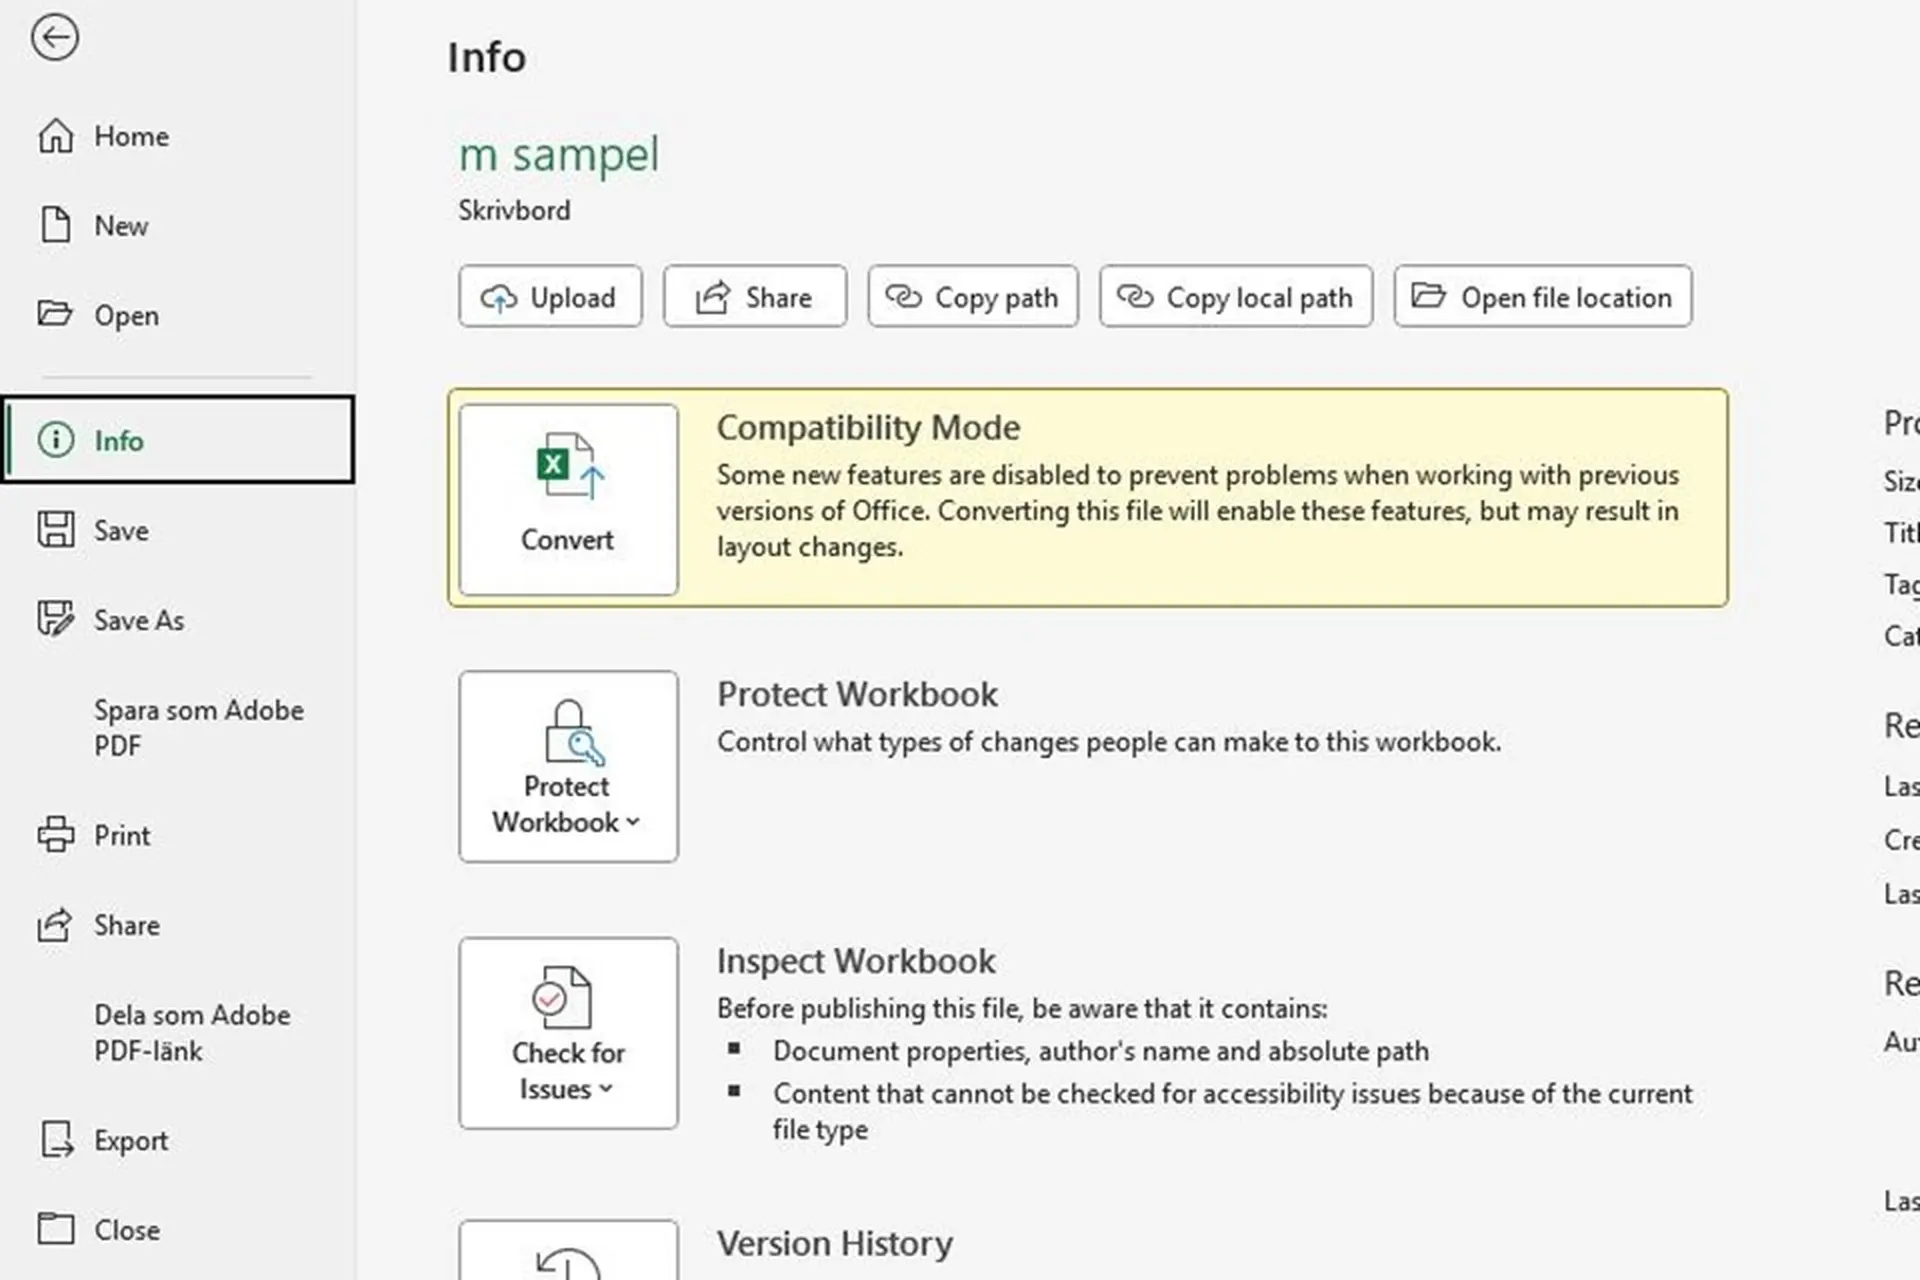Click the Protect Workbook heading text
Image resolution: width=1920 pixels, height=1280 pixels.
pos(857,694)
